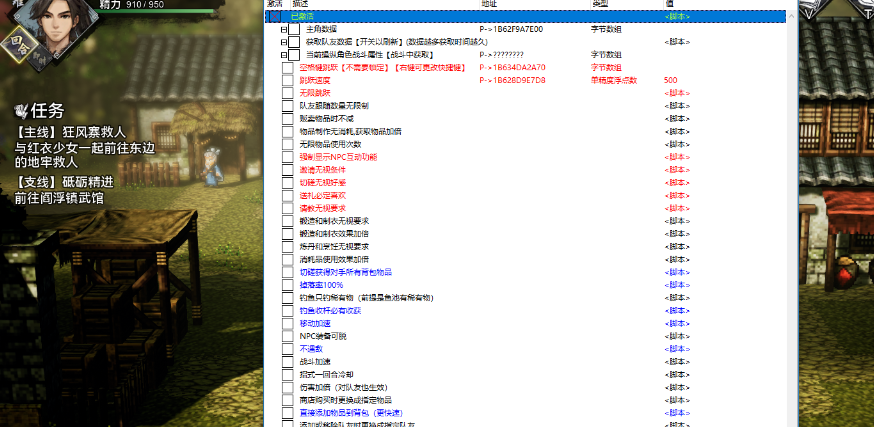Image resolution: width=874 pixels, height=427 pixels.
Task: Select the 炼丹和烹饪无视要求 row description
Action: click(x=334, y=248)
